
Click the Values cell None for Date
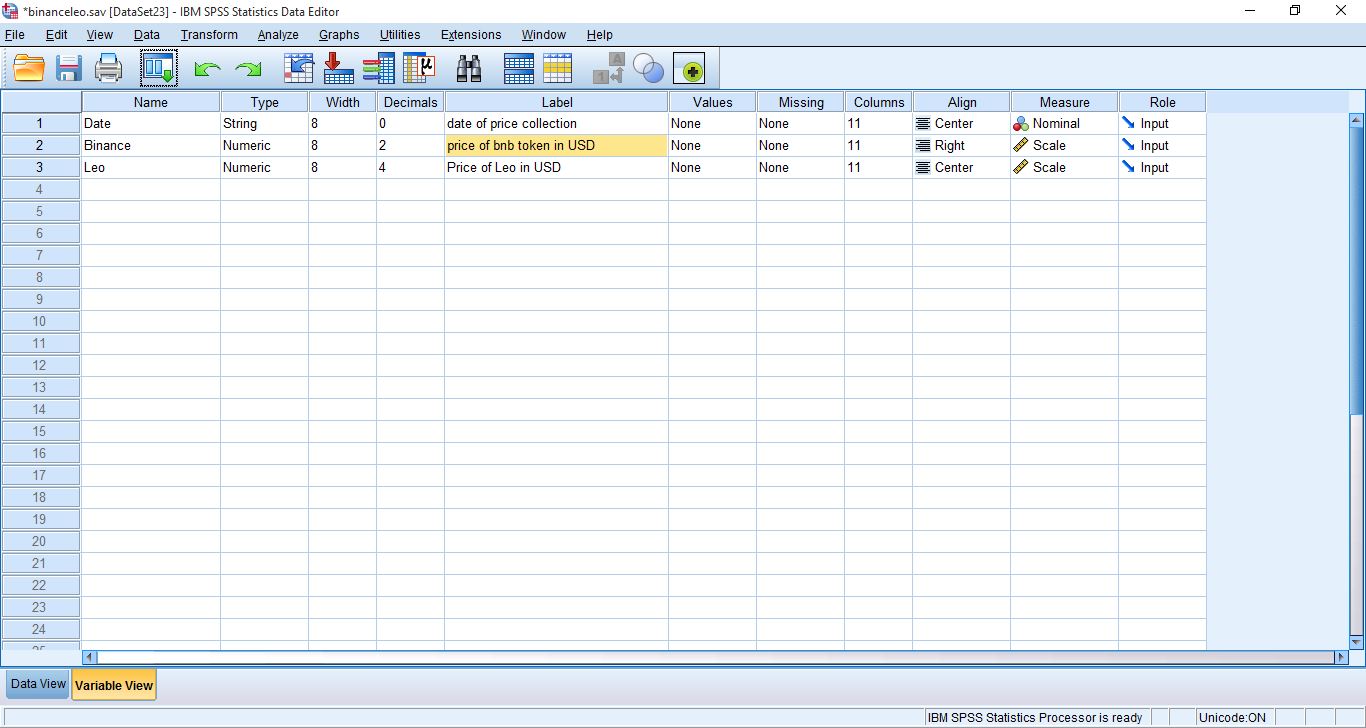(x=713, y=124)
